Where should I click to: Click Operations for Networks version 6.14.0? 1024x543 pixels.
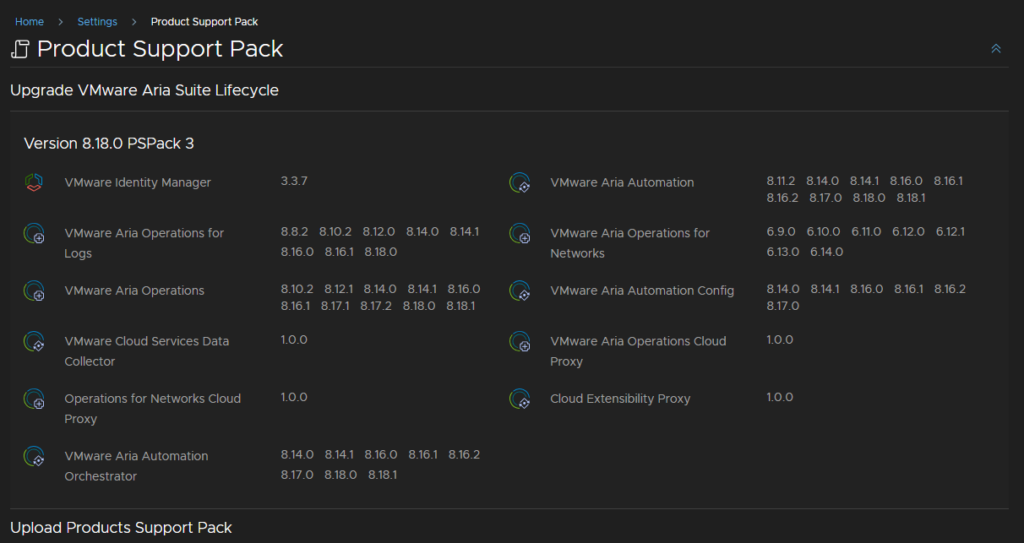pyautogui.click(x=827, y=252)
